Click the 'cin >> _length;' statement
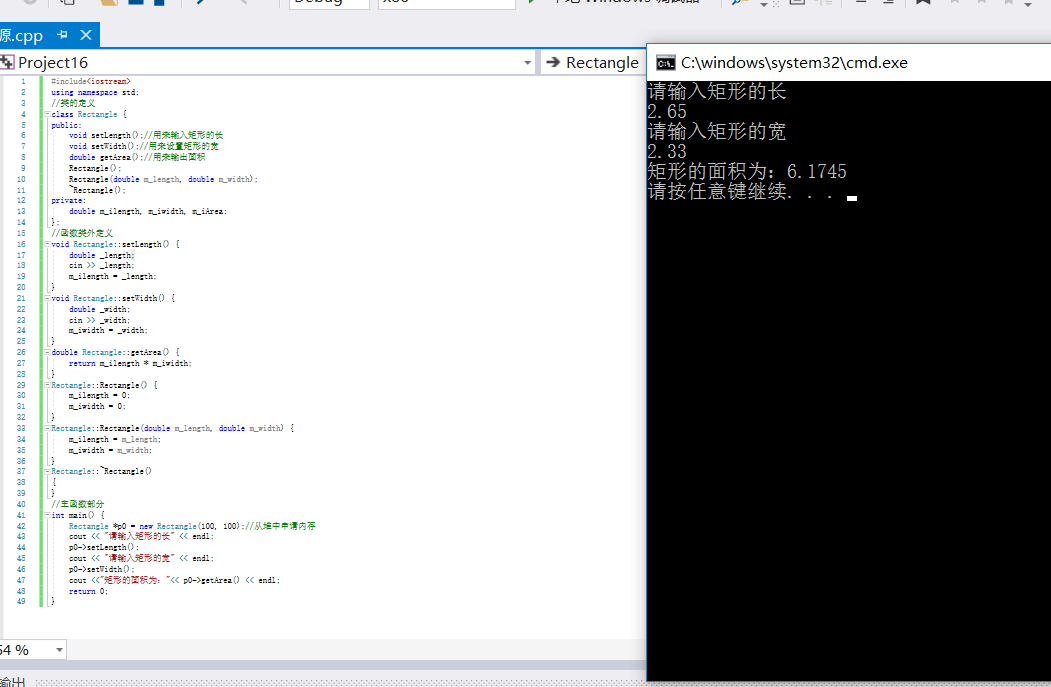 point(101,265)
